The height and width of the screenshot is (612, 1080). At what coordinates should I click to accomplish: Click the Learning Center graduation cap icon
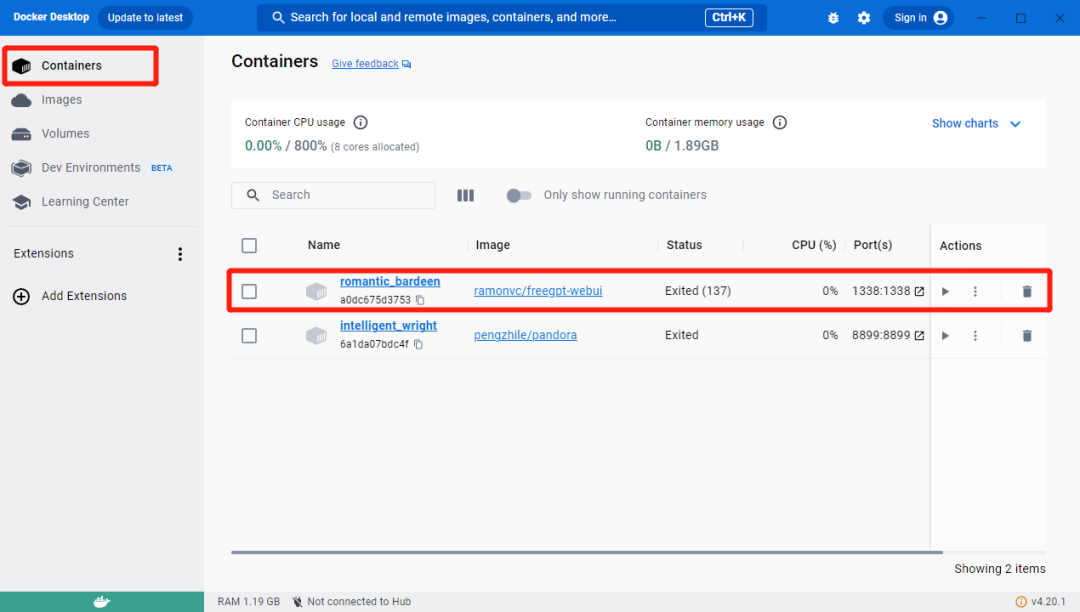click(21, 202)
